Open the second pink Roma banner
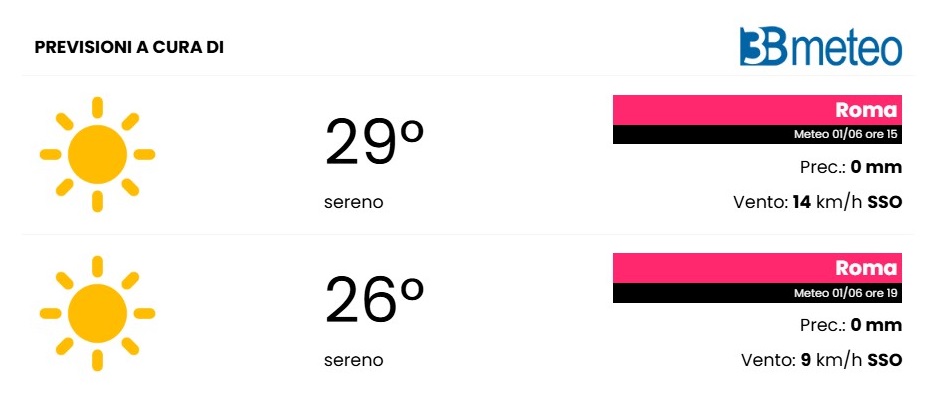Viewport: 935px width, 400px height. 757,268
